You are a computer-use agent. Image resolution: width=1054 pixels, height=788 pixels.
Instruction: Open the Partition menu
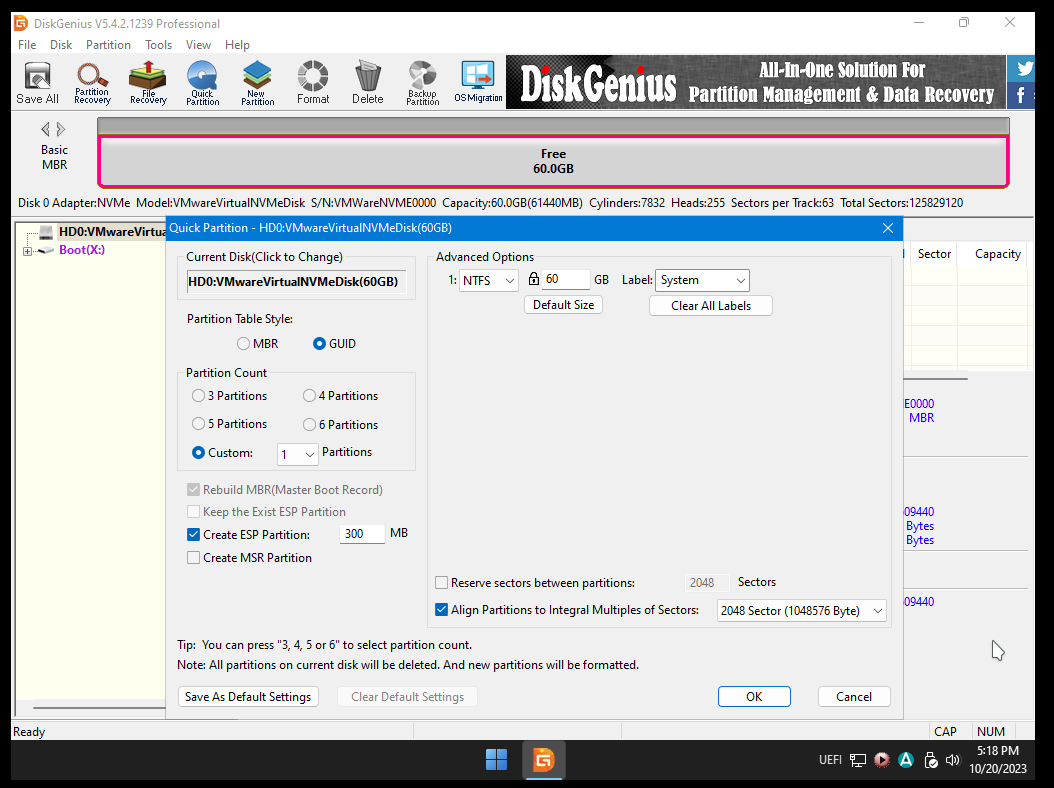click(x=108, y=45)
